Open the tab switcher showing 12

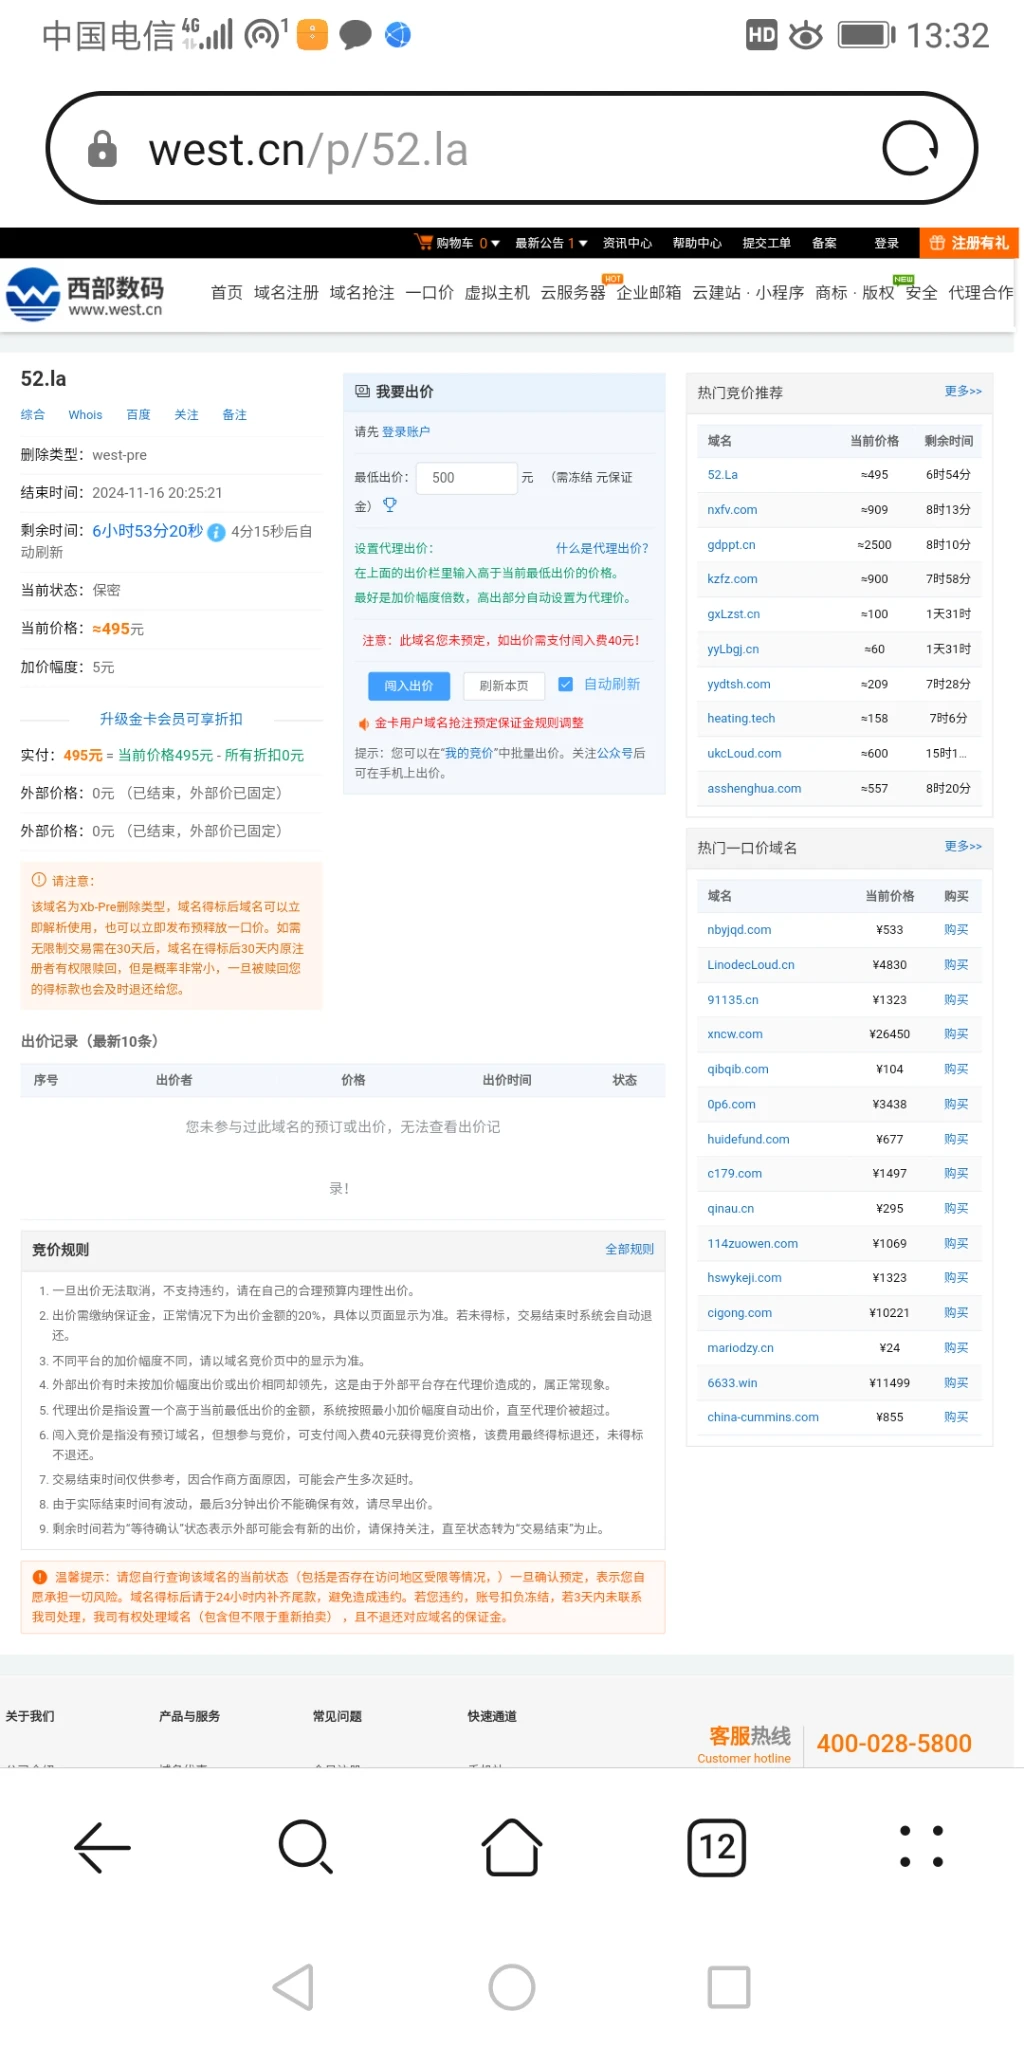tap(716, 1846)
